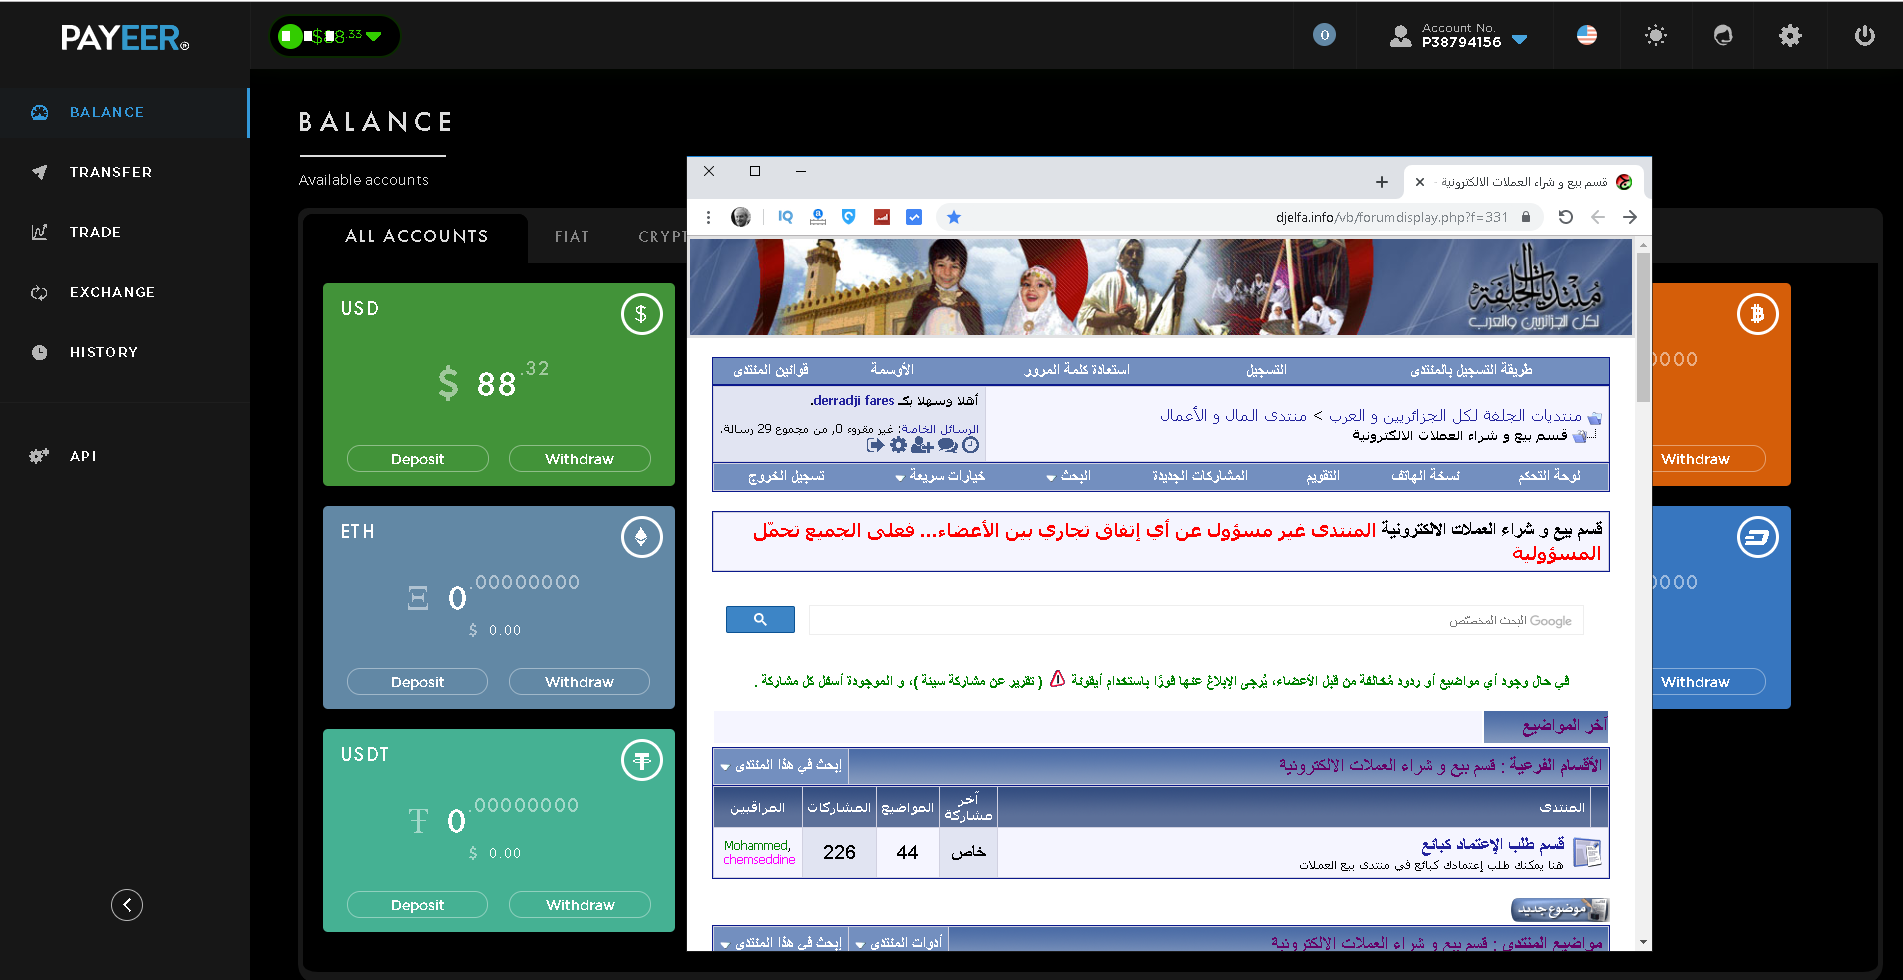Click the dollar sign icon on USD card
Image resolution: width=1903 pixels, height=980 pixels.
[642, 314]
